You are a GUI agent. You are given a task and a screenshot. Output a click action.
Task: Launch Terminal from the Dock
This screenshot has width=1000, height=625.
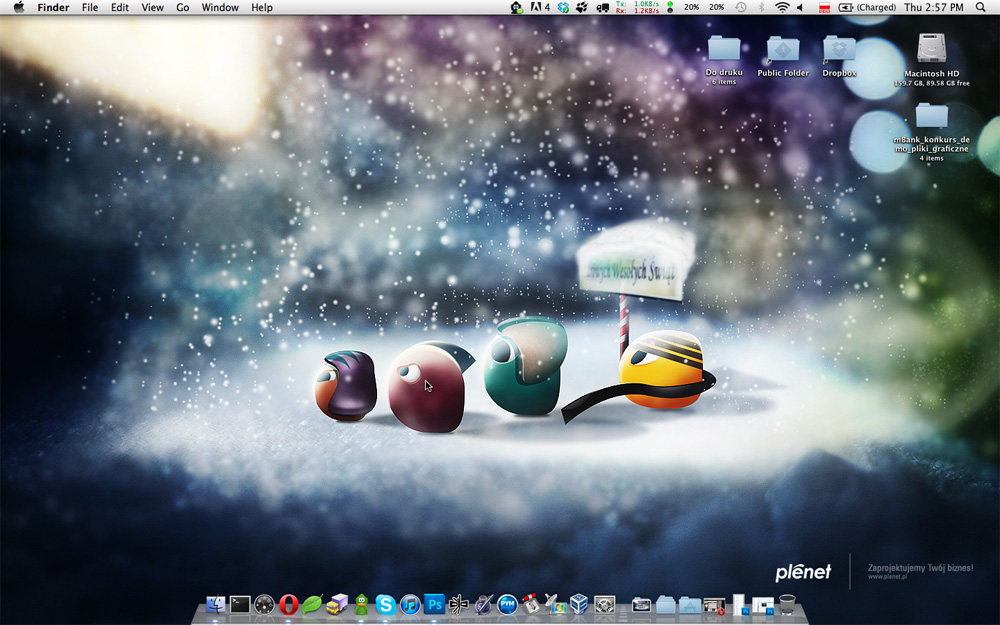coord(240,603)
